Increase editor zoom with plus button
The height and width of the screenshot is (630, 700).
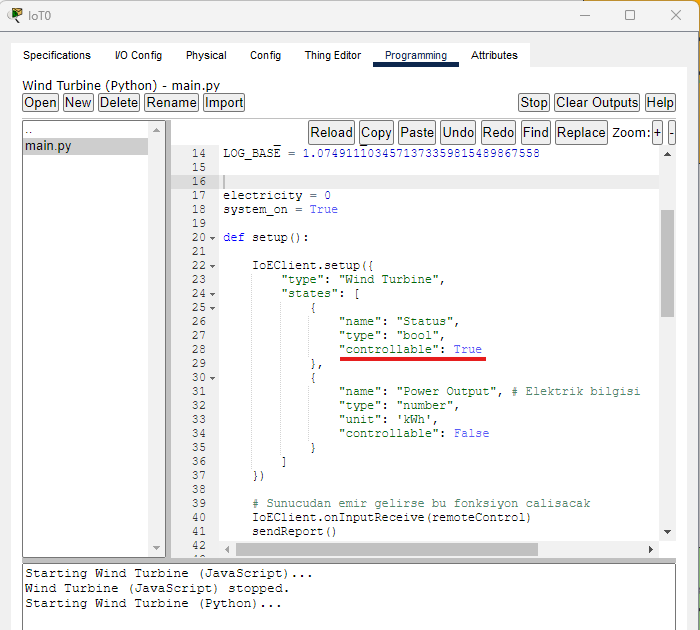click(657, 132)
